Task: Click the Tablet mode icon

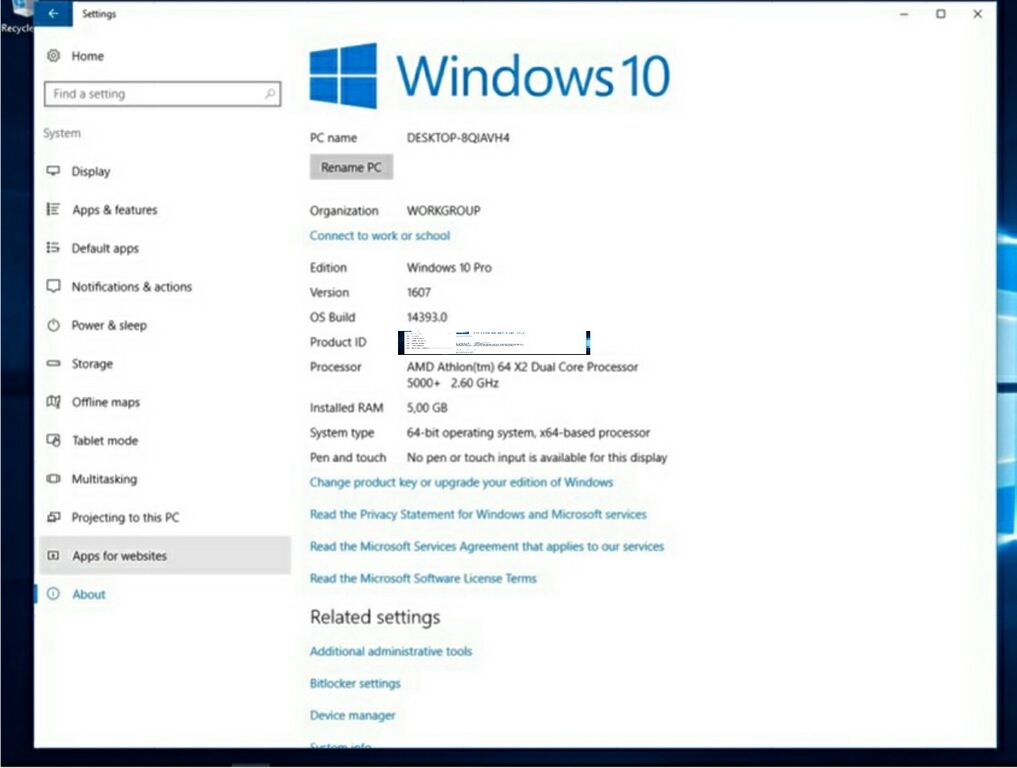Action: point(53,440)
